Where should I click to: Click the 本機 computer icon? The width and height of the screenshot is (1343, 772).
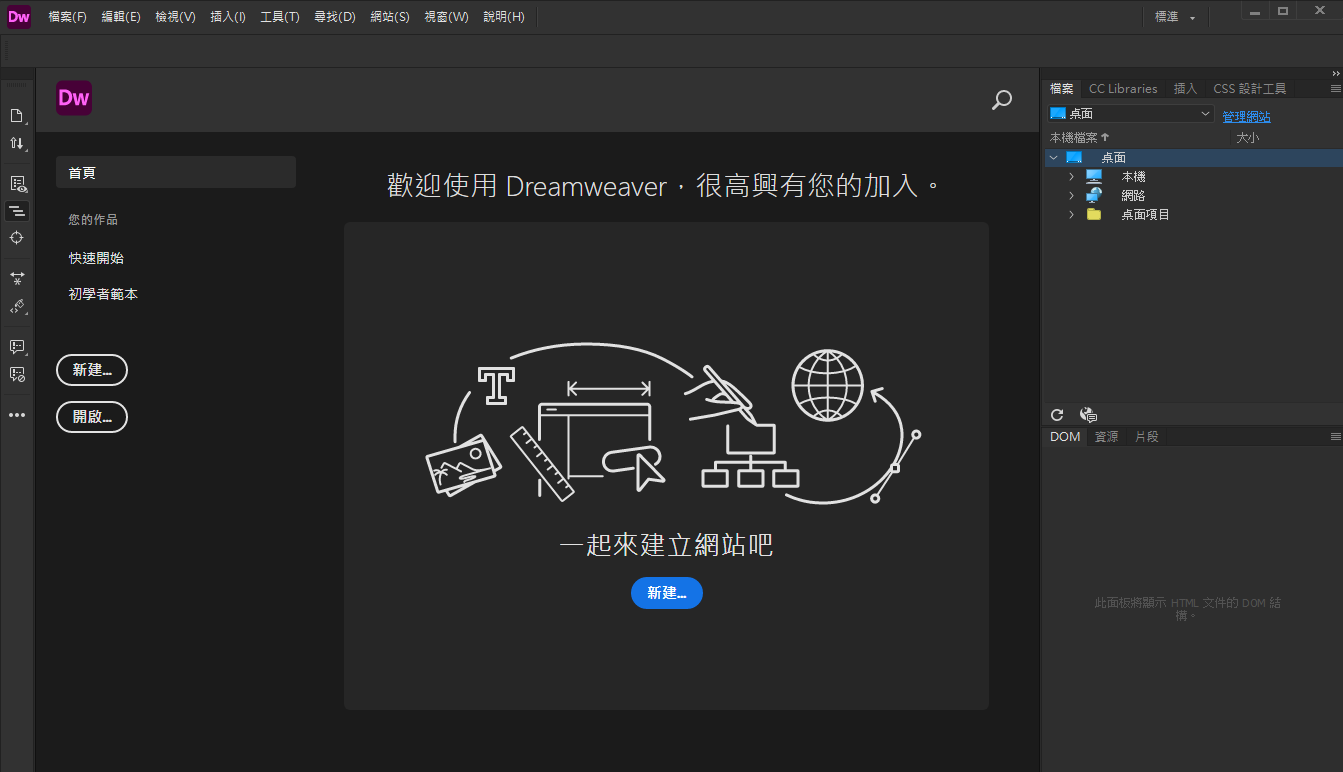coord(1094,177)
